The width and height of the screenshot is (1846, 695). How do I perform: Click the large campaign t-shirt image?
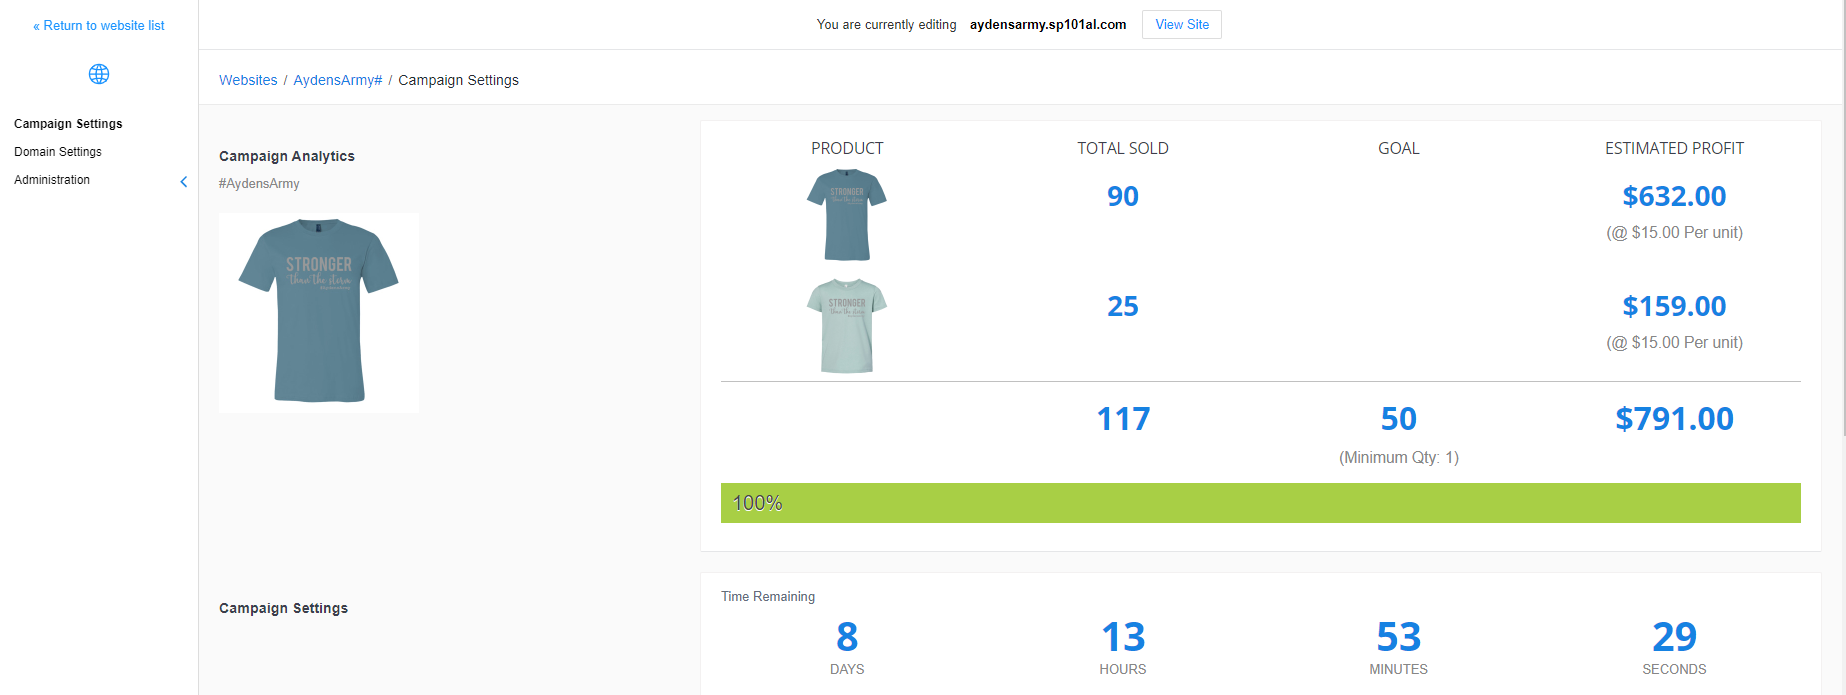(x=319, y=312)
